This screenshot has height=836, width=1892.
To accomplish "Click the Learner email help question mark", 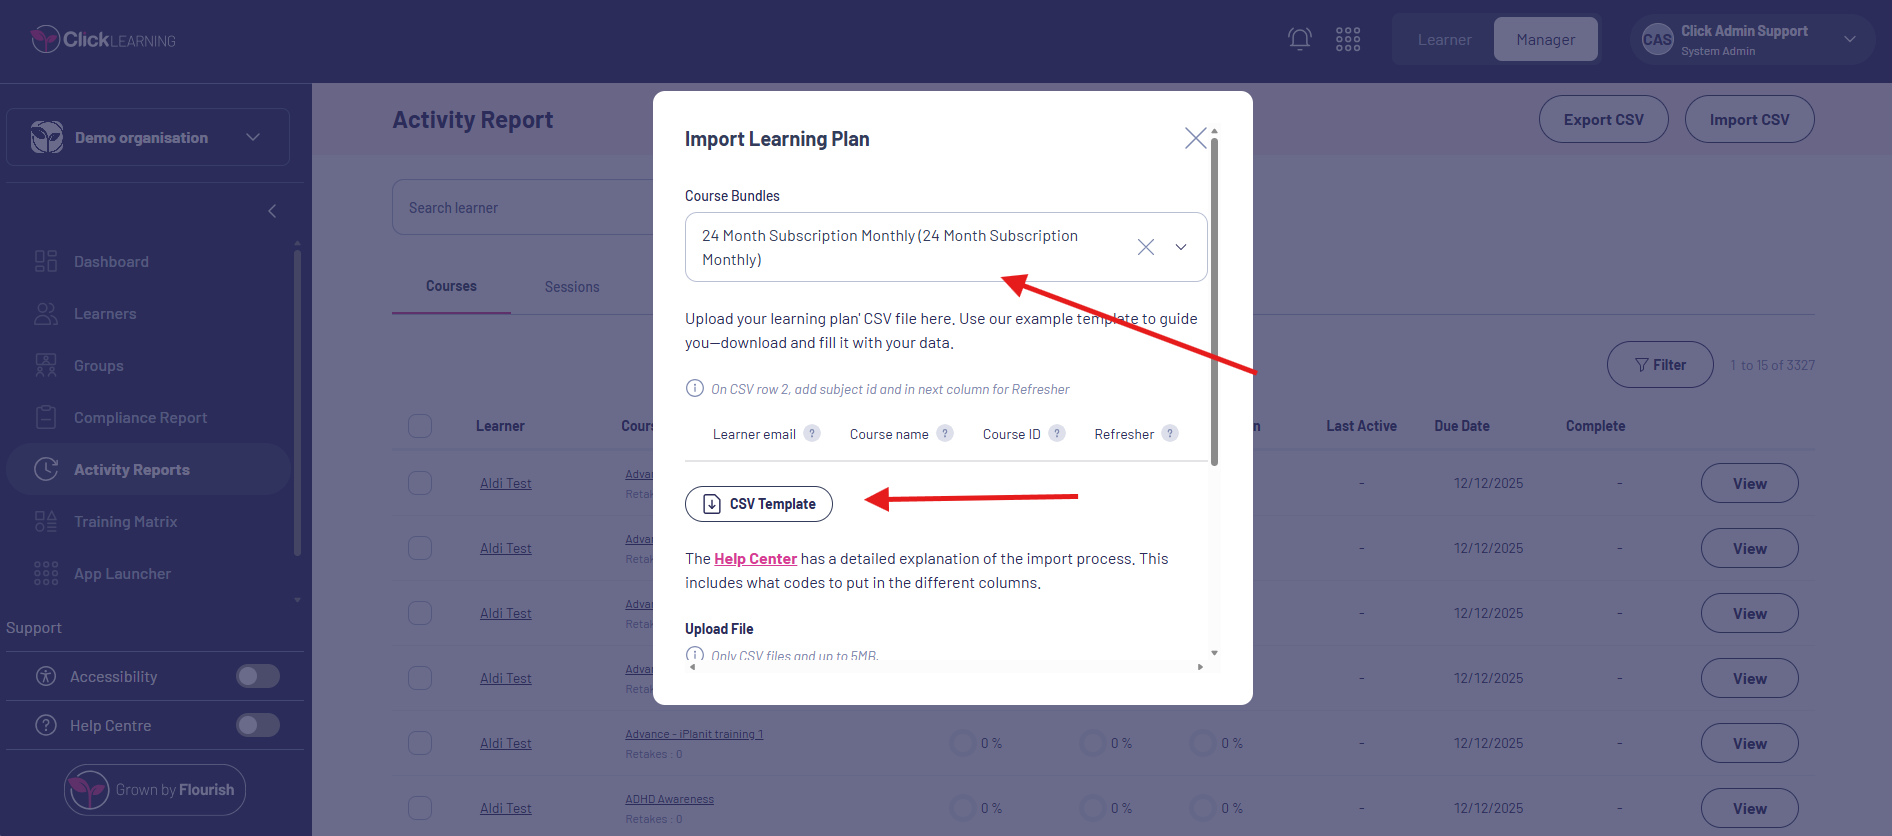I will [812, 433].
